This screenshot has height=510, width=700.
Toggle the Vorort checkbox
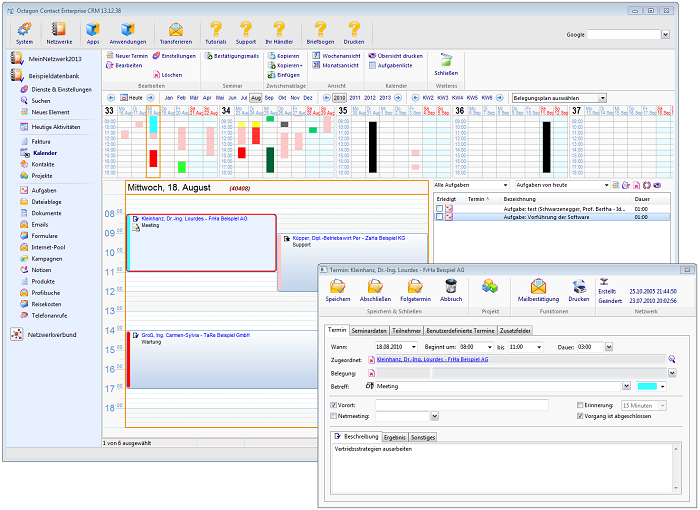click(x=333, y=405)
